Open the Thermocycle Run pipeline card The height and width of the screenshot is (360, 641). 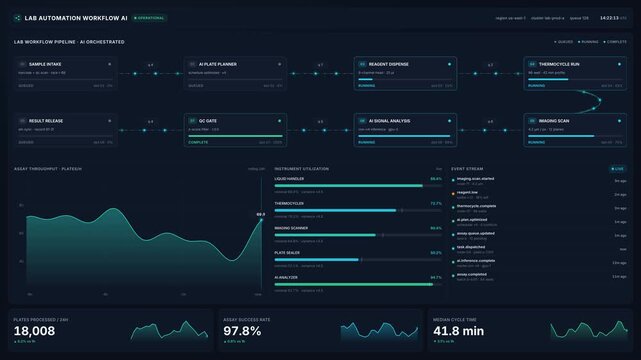[575, 74]
